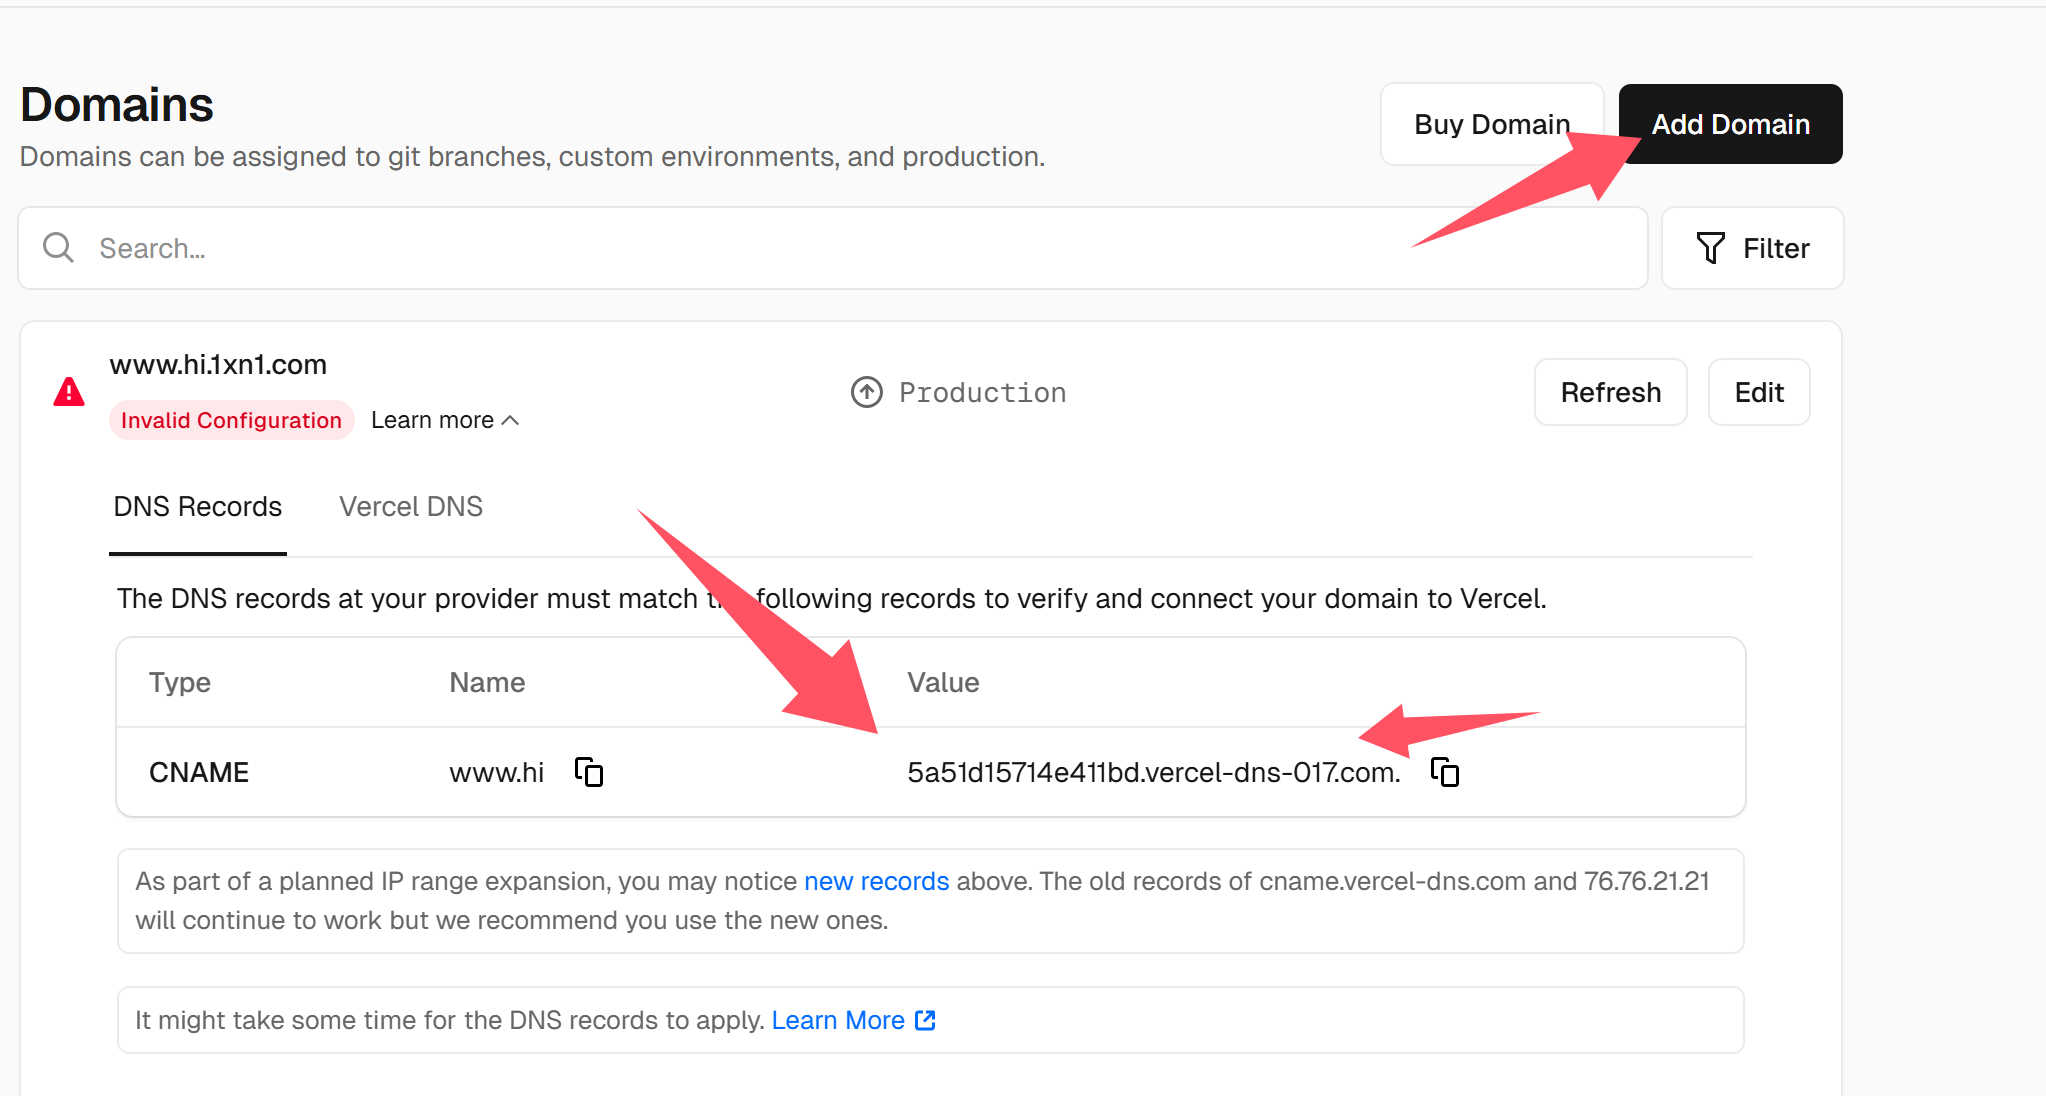
Task: Click the Invalid Configuration badge
Action: (x=231, y=420)
